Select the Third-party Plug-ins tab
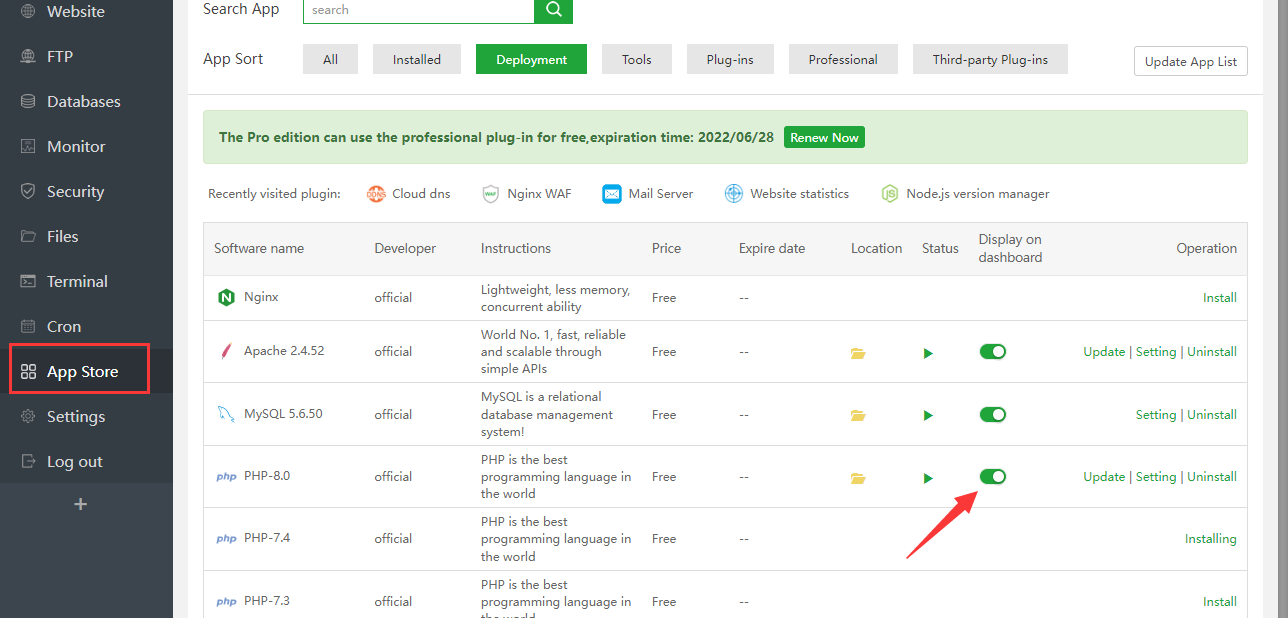Image resolution: width=1288 pixels, height=618 pixels. [990, 59]
